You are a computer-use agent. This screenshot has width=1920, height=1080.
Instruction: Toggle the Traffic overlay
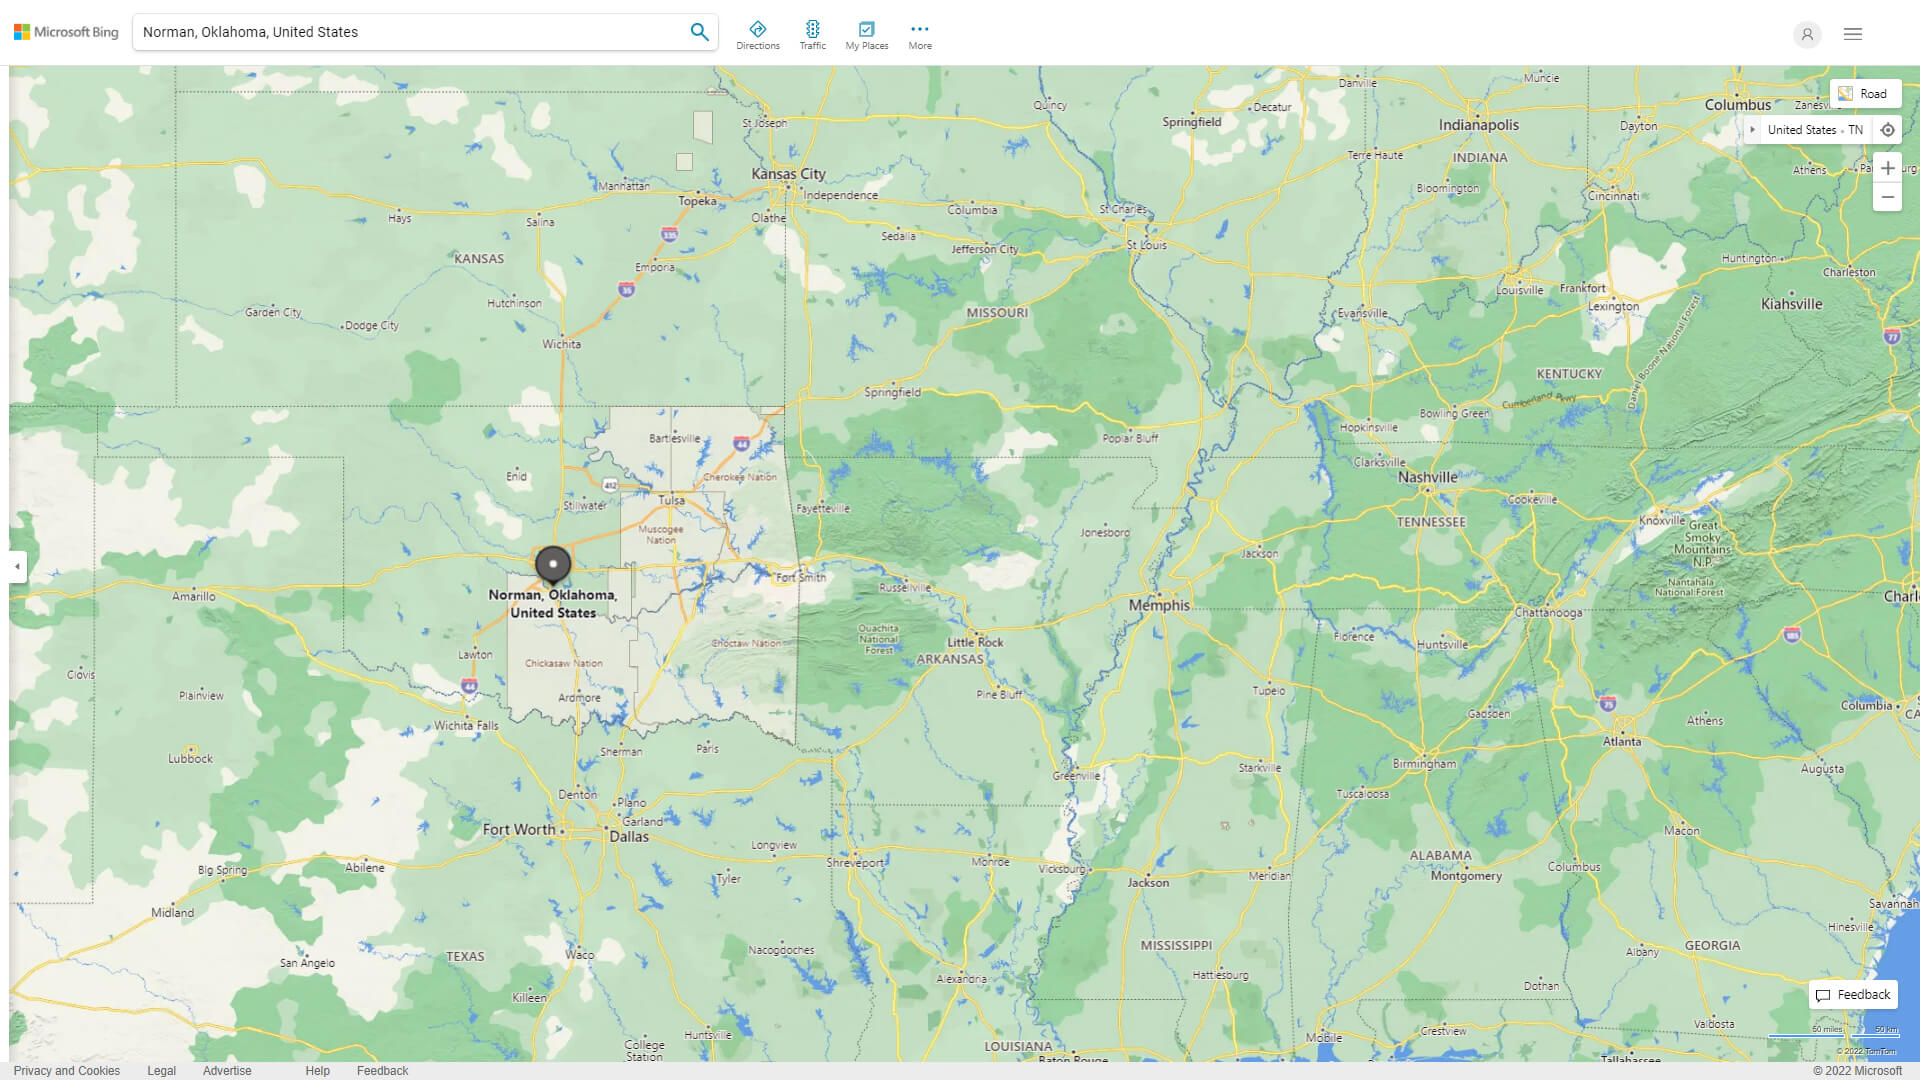pyautogui.click(x=813, y=33)
